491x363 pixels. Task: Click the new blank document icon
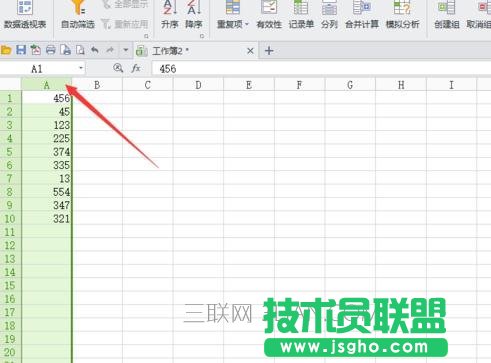[x=80, y=50]
